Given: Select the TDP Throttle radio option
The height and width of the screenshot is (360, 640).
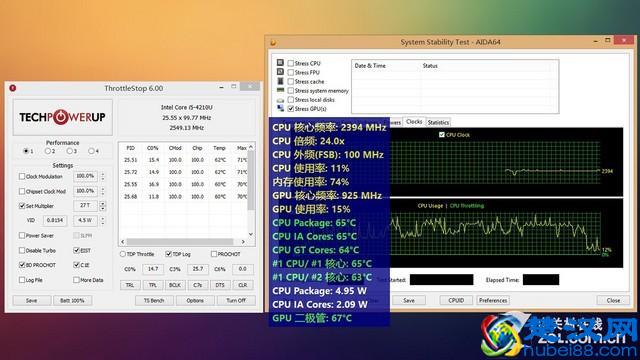Looking at the screenshot, I should (122, 254).
